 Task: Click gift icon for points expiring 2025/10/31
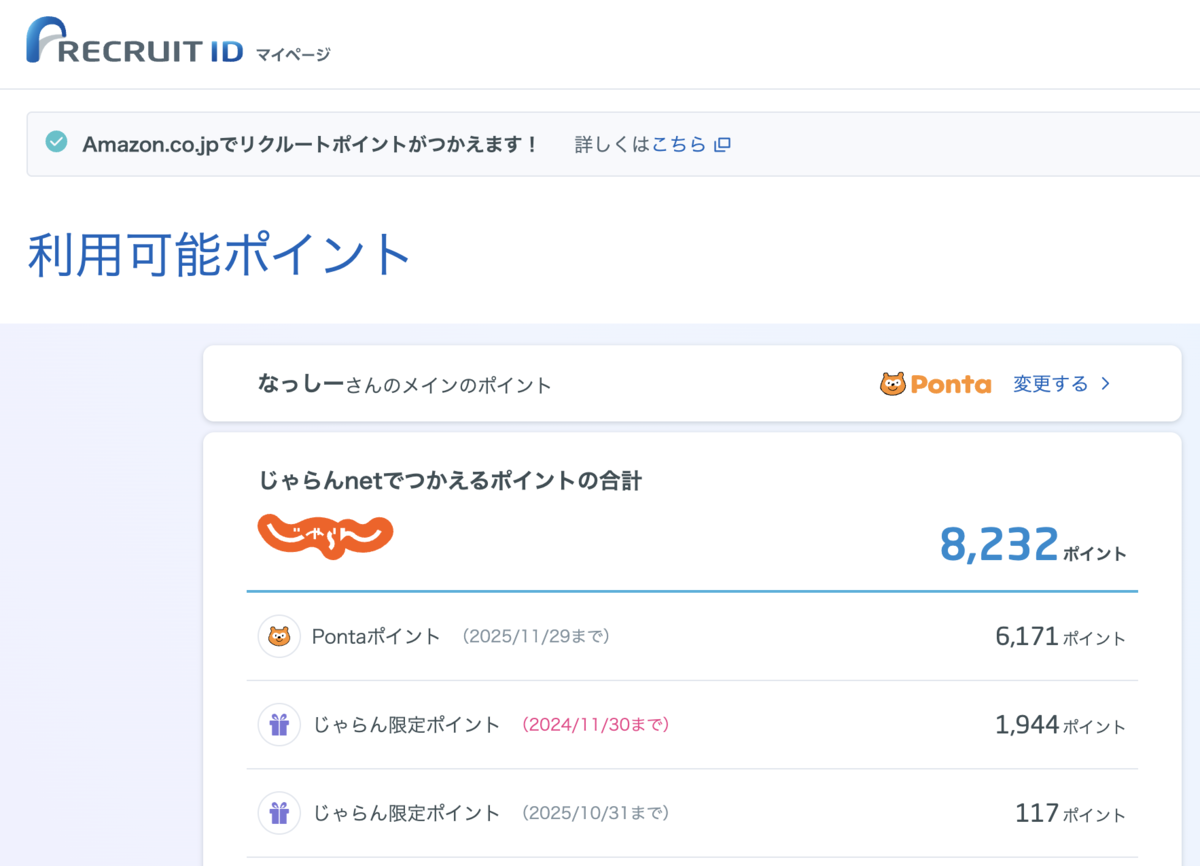279,813
